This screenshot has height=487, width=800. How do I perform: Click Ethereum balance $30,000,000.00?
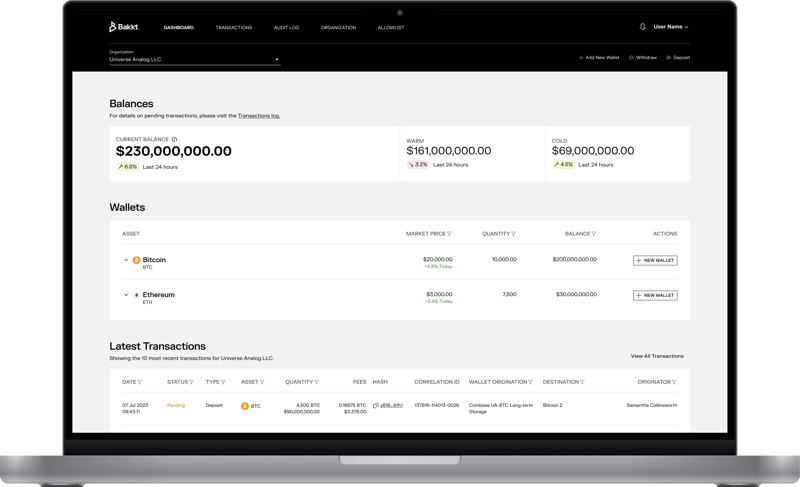(577, 294)
